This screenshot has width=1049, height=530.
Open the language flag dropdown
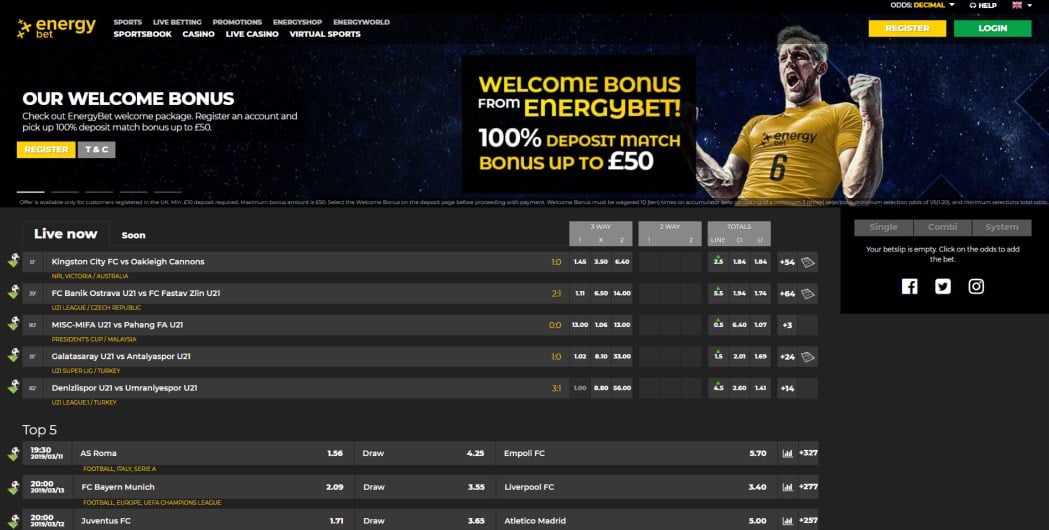pyautogui.click(x=1022, y=5)
